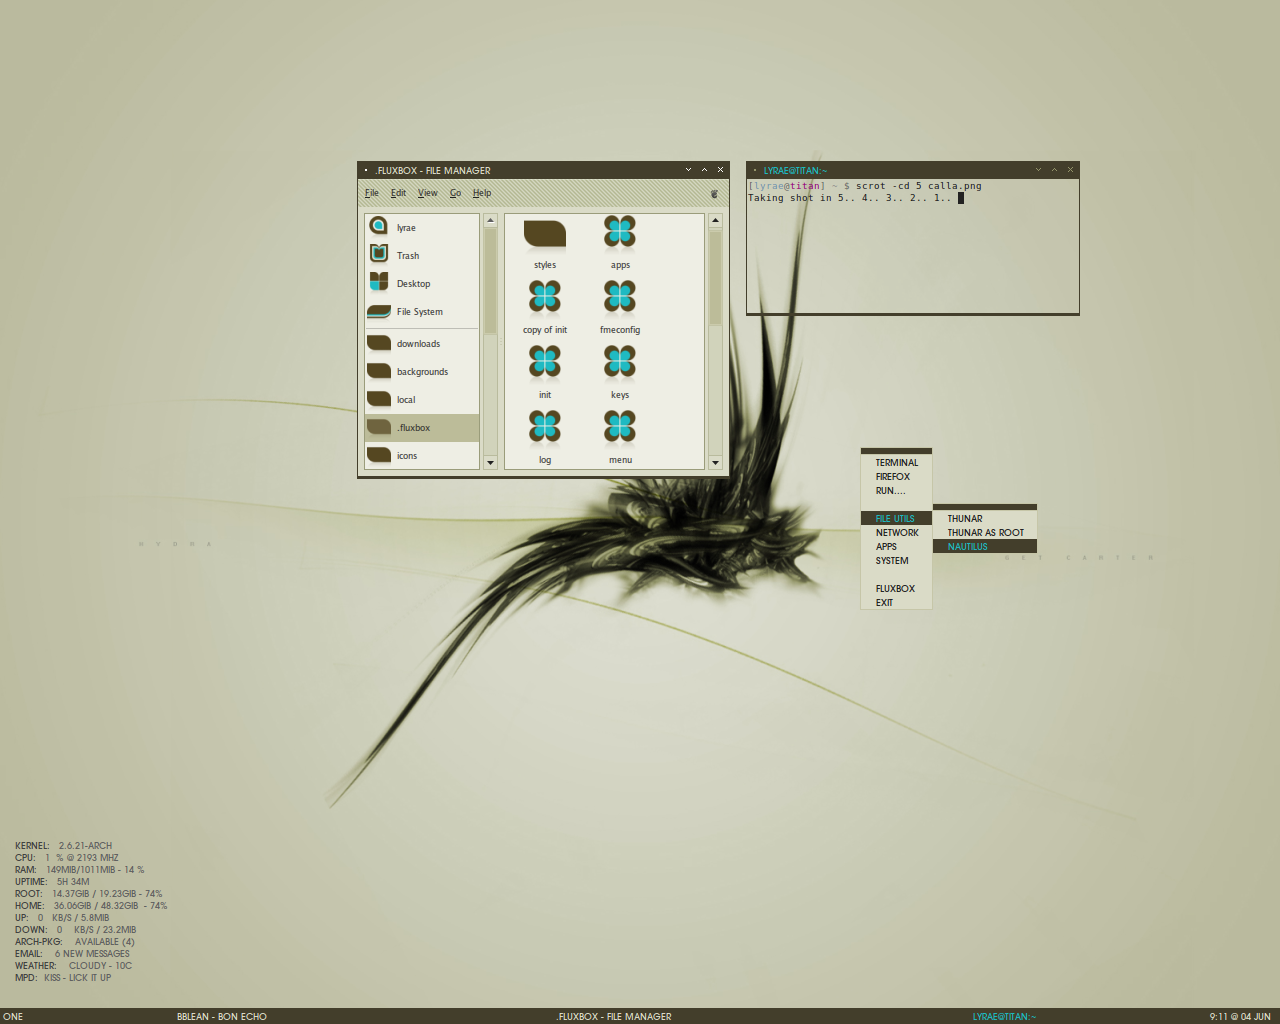The height and width of the screenshot is (1024, 1280).
Task: Click the .fluxbox folder icon in sidebar
Action: click(379, 427)
